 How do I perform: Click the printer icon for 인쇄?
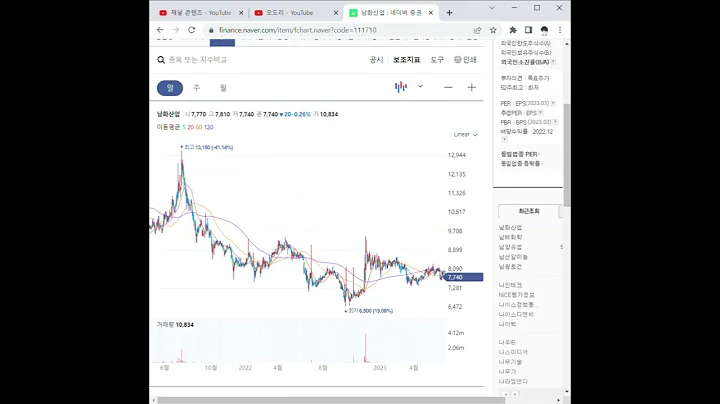click(x=457, y=60)
